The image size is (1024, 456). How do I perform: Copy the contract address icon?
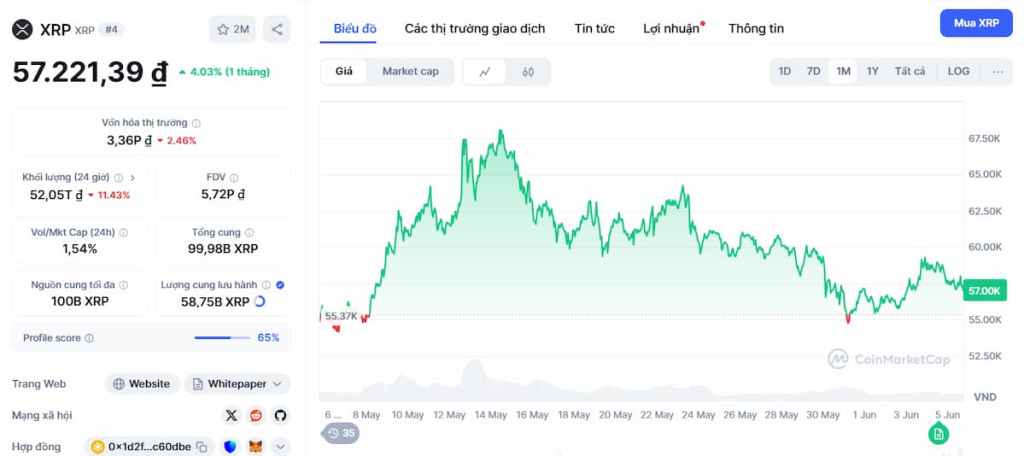pos(202,446)
